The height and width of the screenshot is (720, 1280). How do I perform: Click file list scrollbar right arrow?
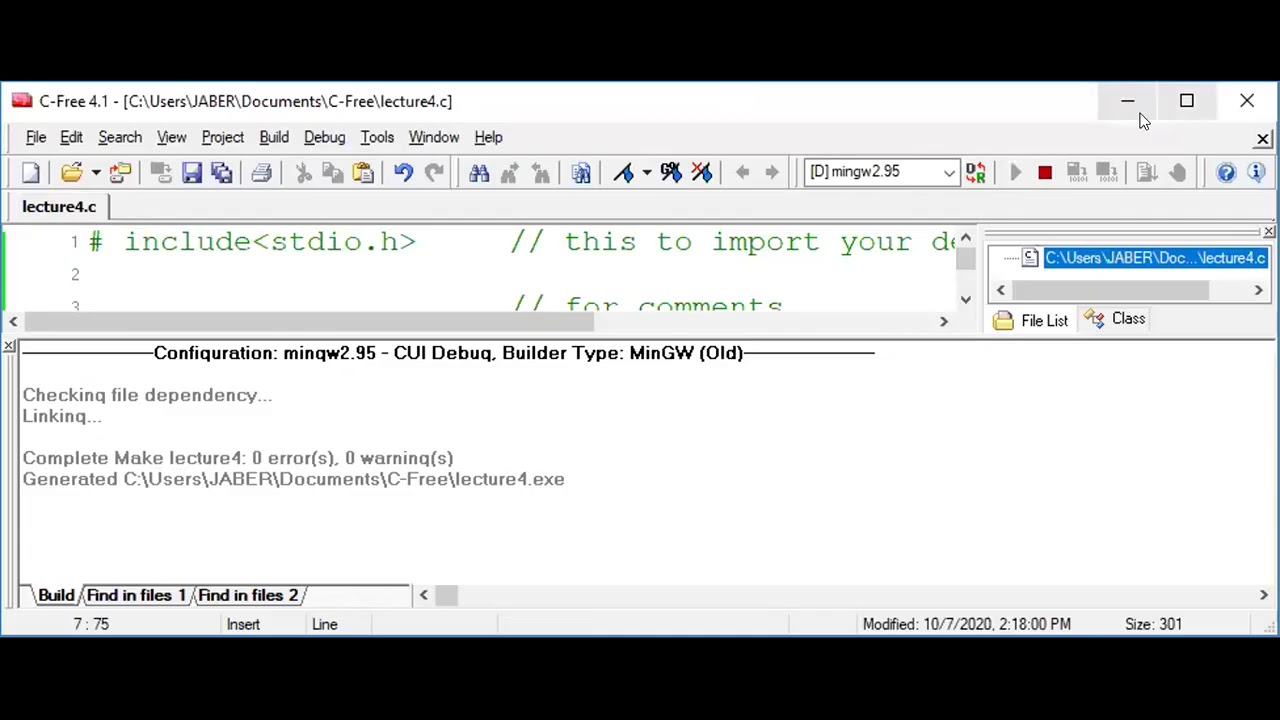(x=1258, y=290)
